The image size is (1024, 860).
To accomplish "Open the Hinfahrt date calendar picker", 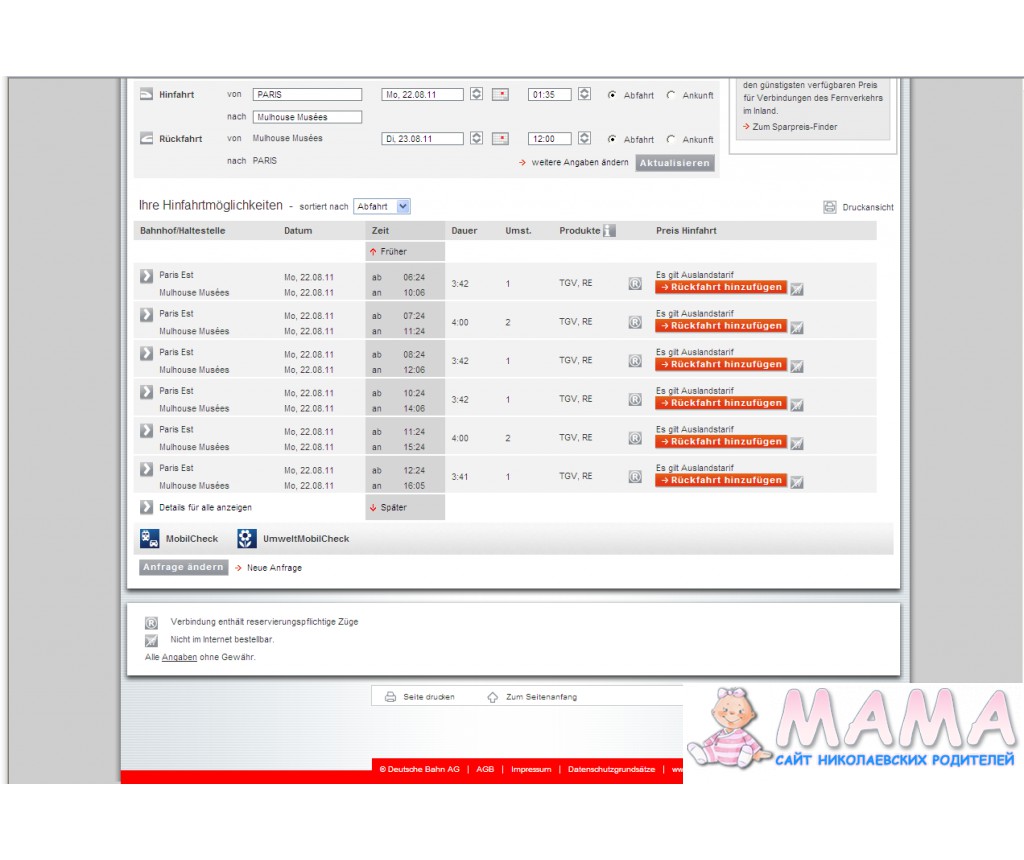I will pyautogui.click(x=501, y=95).
